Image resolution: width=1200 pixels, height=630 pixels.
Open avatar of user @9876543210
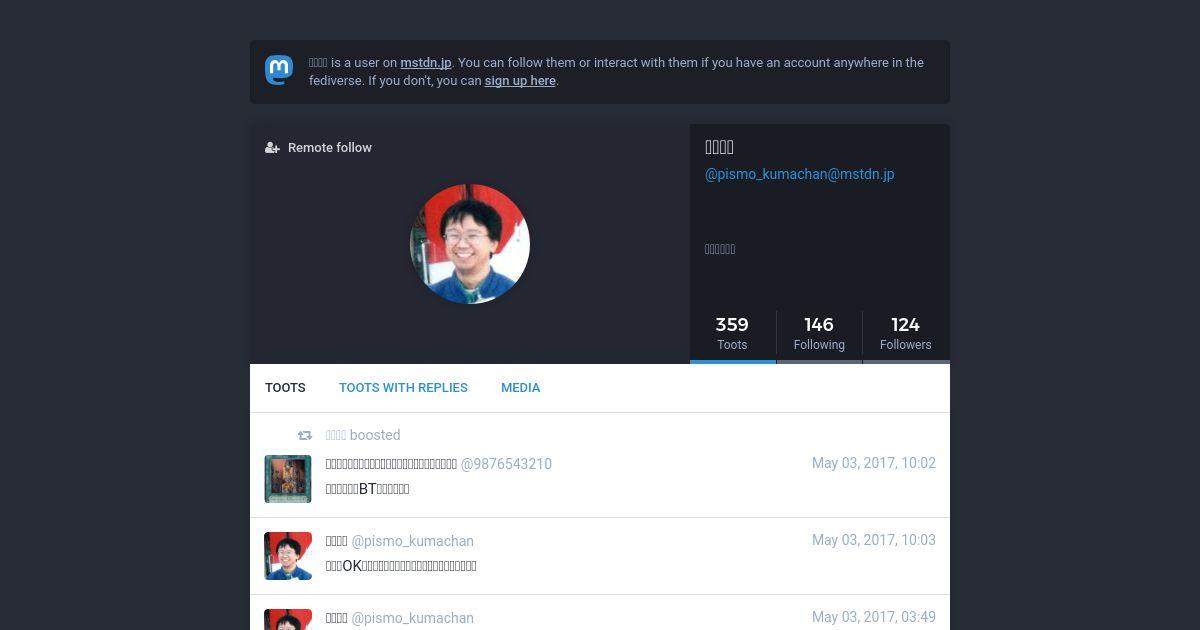pos(288,479)
